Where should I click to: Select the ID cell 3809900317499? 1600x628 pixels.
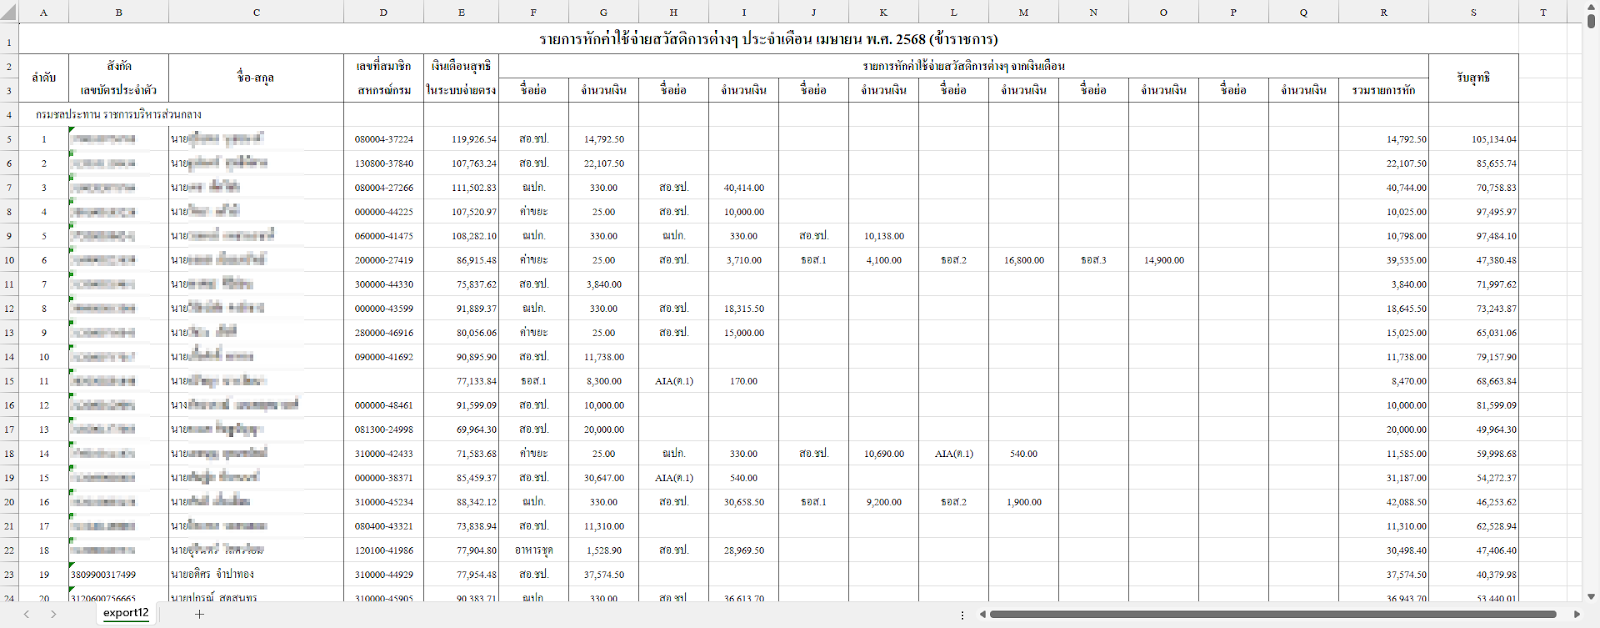coord(119,575)
